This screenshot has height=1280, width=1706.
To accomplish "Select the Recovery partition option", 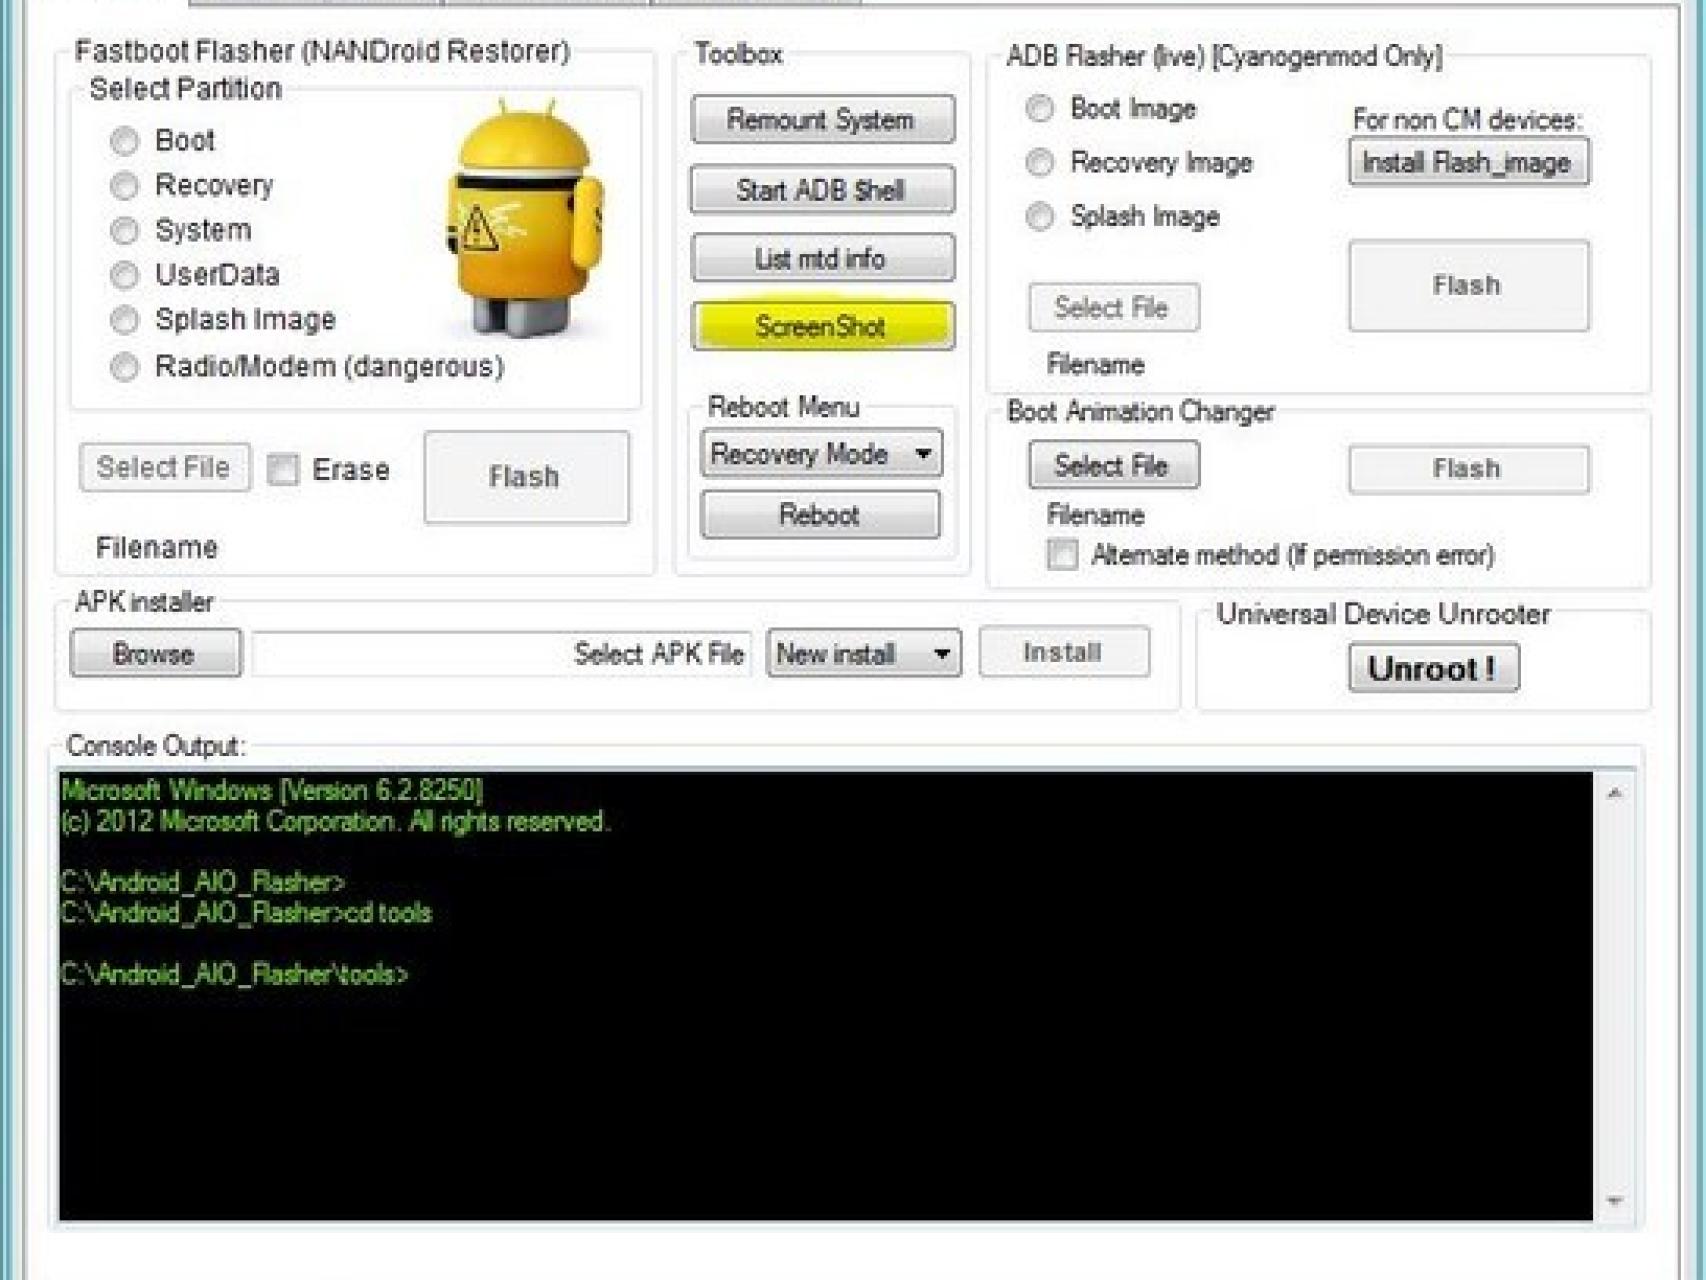I will 125,186.
